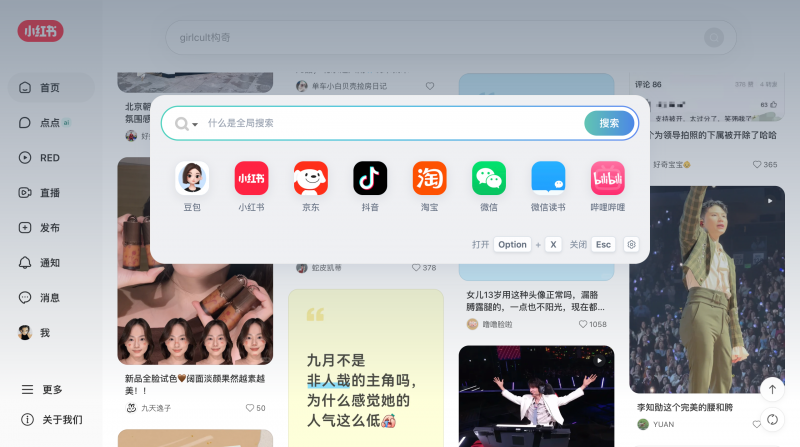The height and width of the screenshot is (447, 800).
Task: Open 消息 in the sidebar
Action: click(51, 297)
